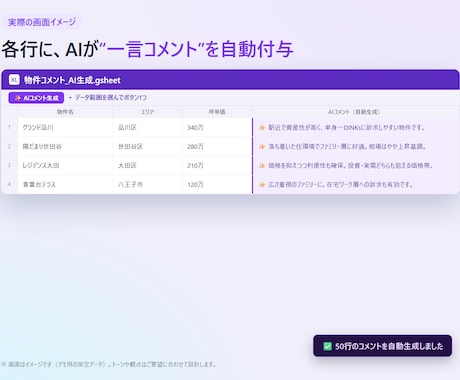The height and width of the screenshot is (380, 460).
Task: Click row number 1 header
Action: click(x=9, y=127)
